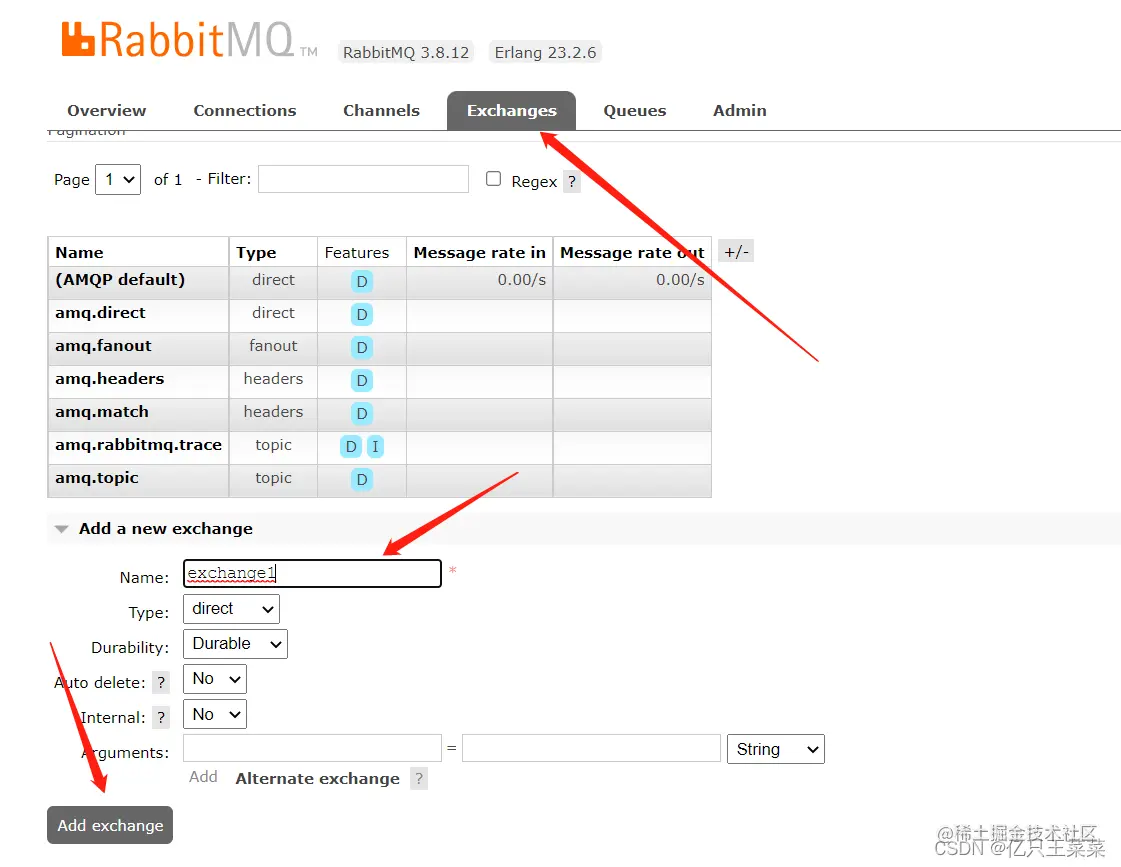The width and height of the screenshot is (1121, 867).
Task: Sort by the Type column header
Action: click(256, 252)
